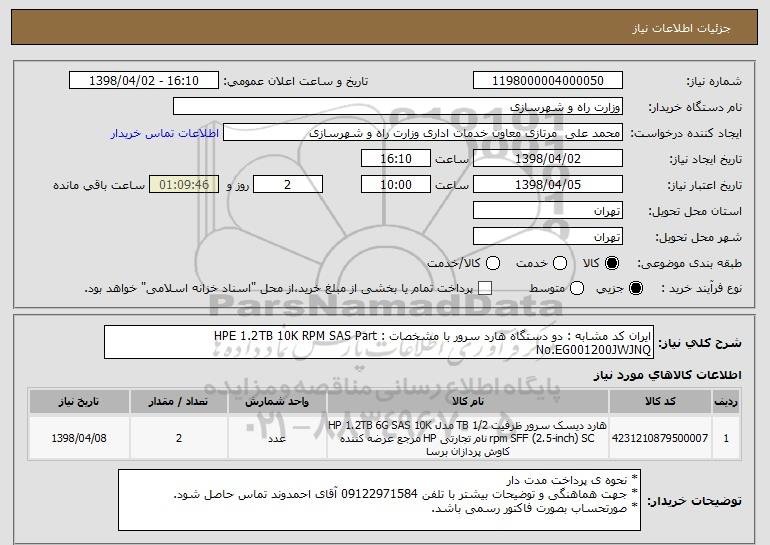Click the remaining time counter 01:09:46

[x=184, y=185]
